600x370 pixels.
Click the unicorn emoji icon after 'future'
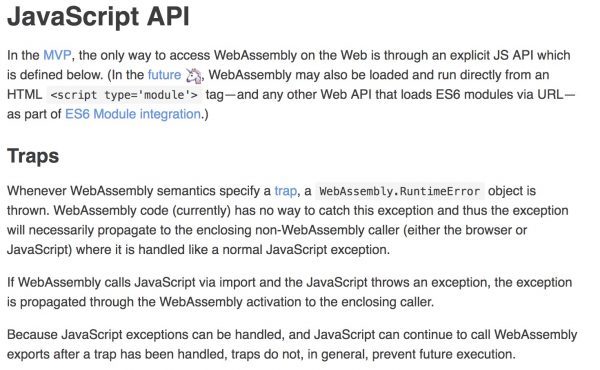pyautogui.click(x=194, y=75)
